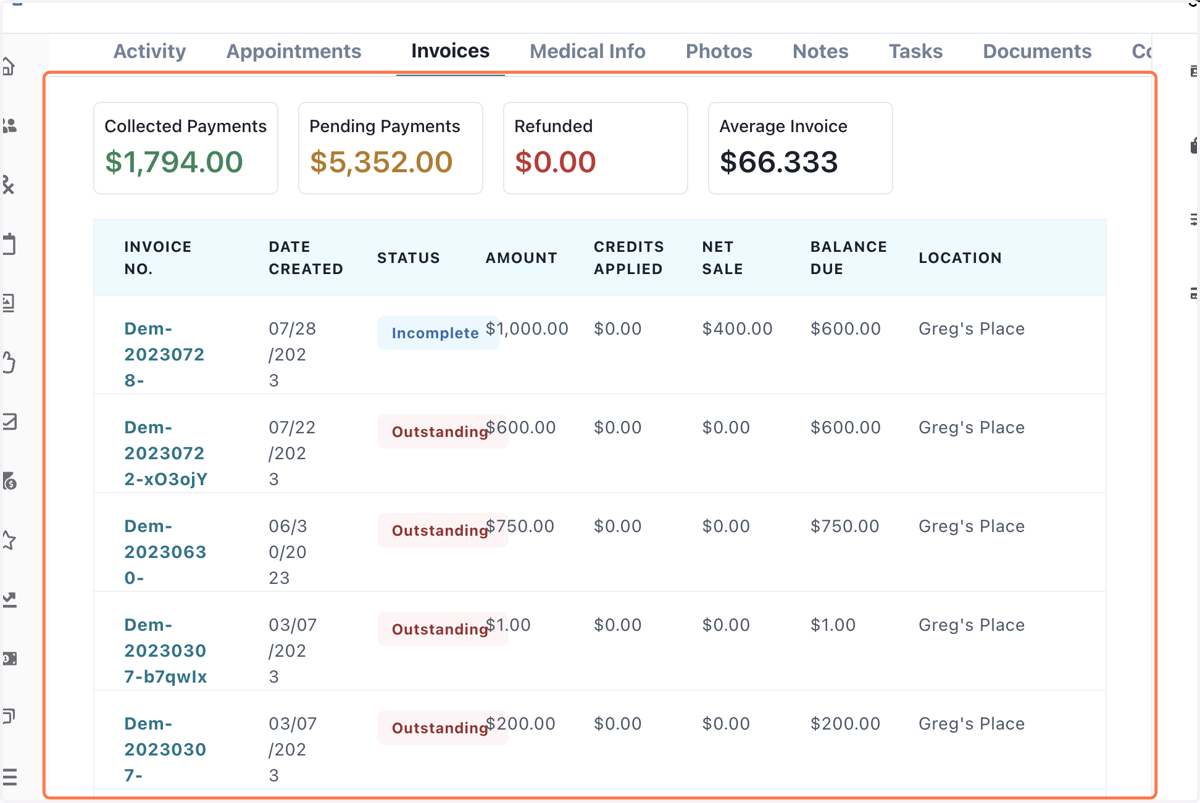This screenshot has height=803, width=1200.
Task: Open invoice Dem-20230722-xO3ojY
Action: pyautogui.click(x=166, y=453)
